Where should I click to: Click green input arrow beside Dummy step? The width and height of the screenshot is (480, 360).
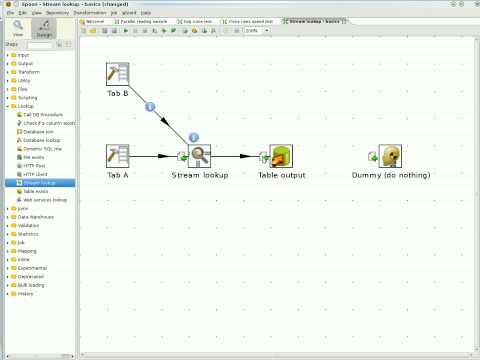(x=373, y=156)
